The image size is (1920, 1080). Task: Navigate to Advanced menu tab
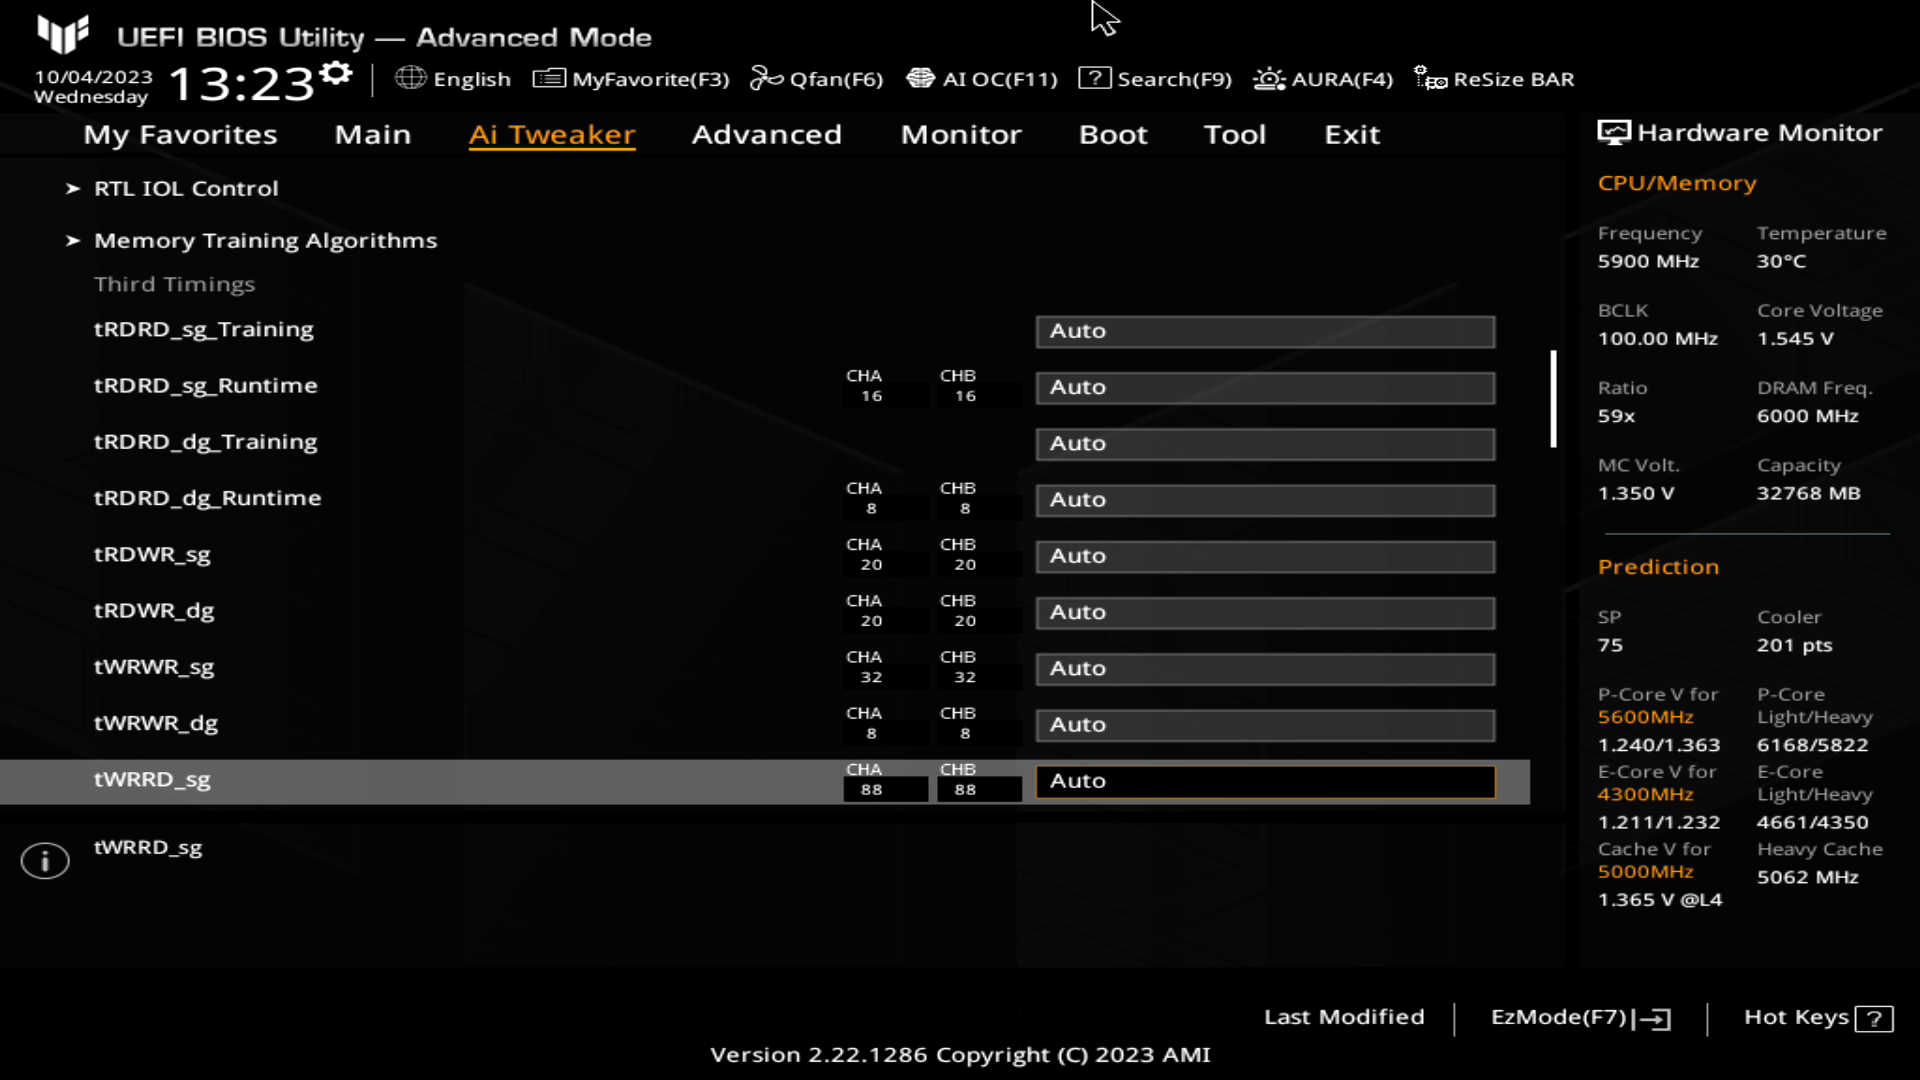coord(766,133)
